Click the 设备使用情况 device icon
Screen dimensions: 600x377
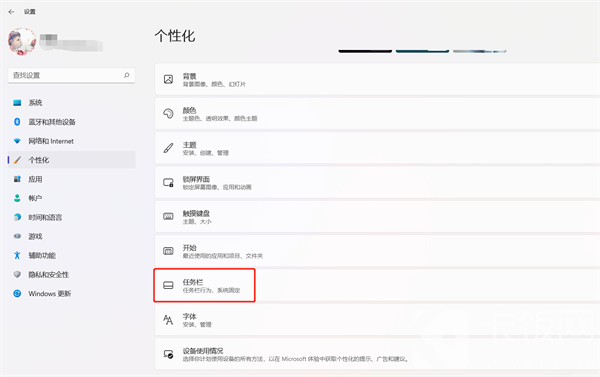click(x=168, y=354)
